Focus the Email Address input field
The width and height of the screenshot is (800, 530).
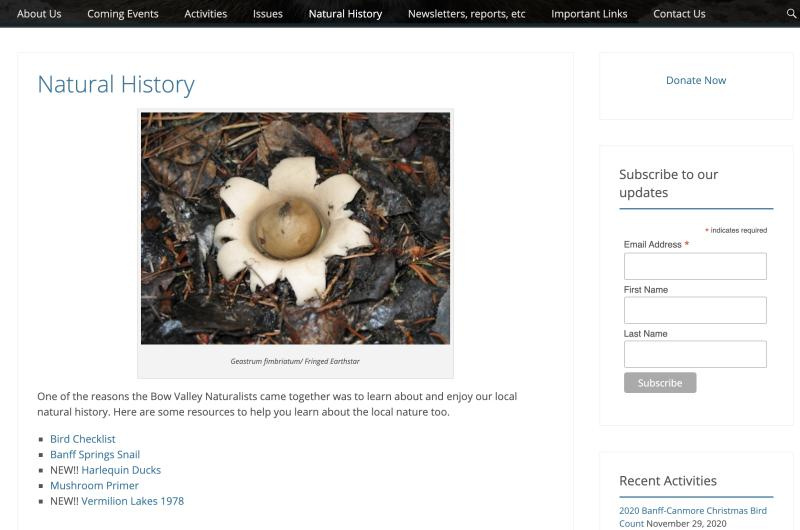[x=695, y=266]
